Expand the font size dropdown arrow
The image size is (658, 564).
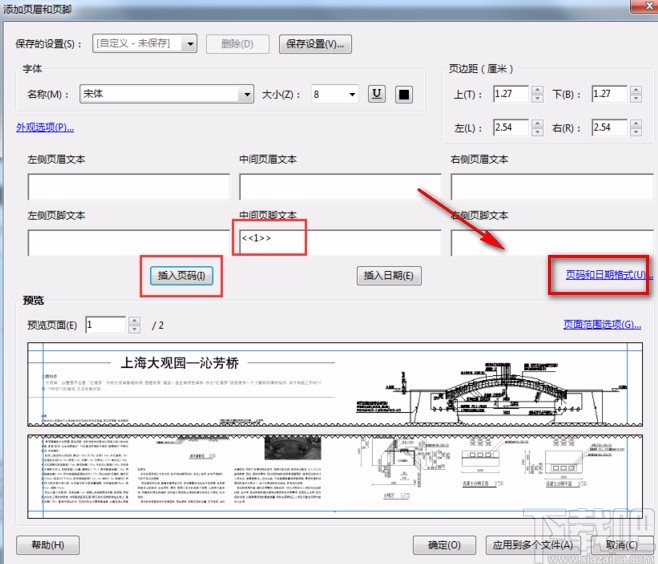(352, 94)
